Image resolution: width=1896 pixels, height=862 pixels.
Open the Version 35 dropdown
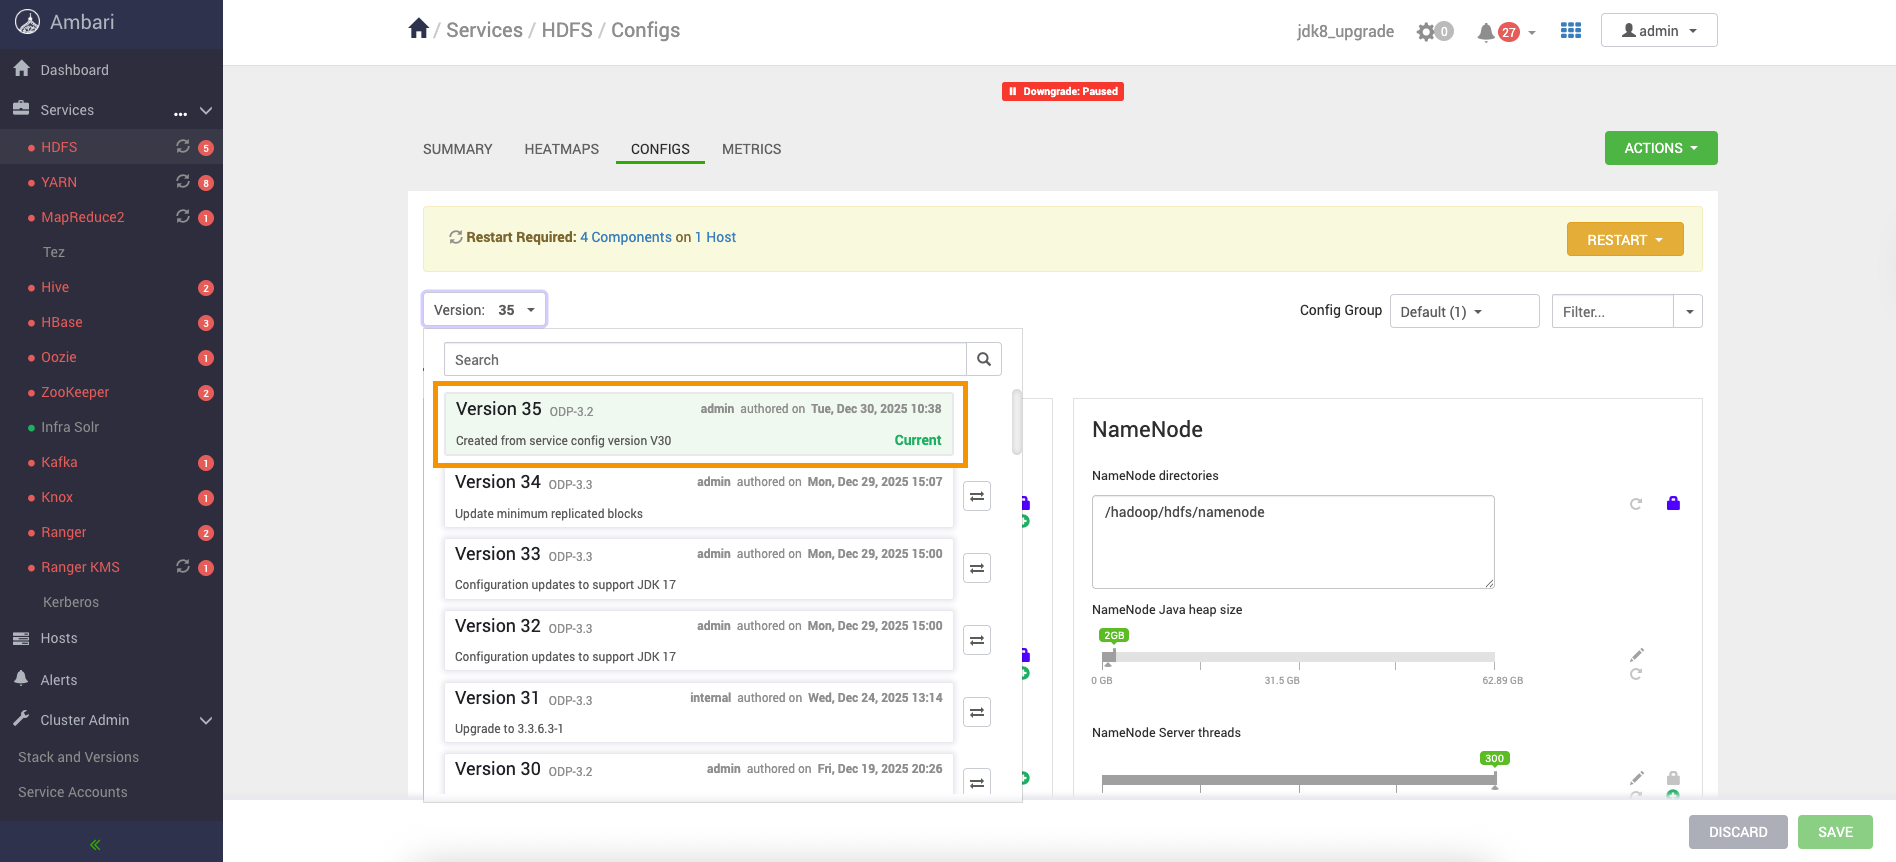(x=485, y=310)
